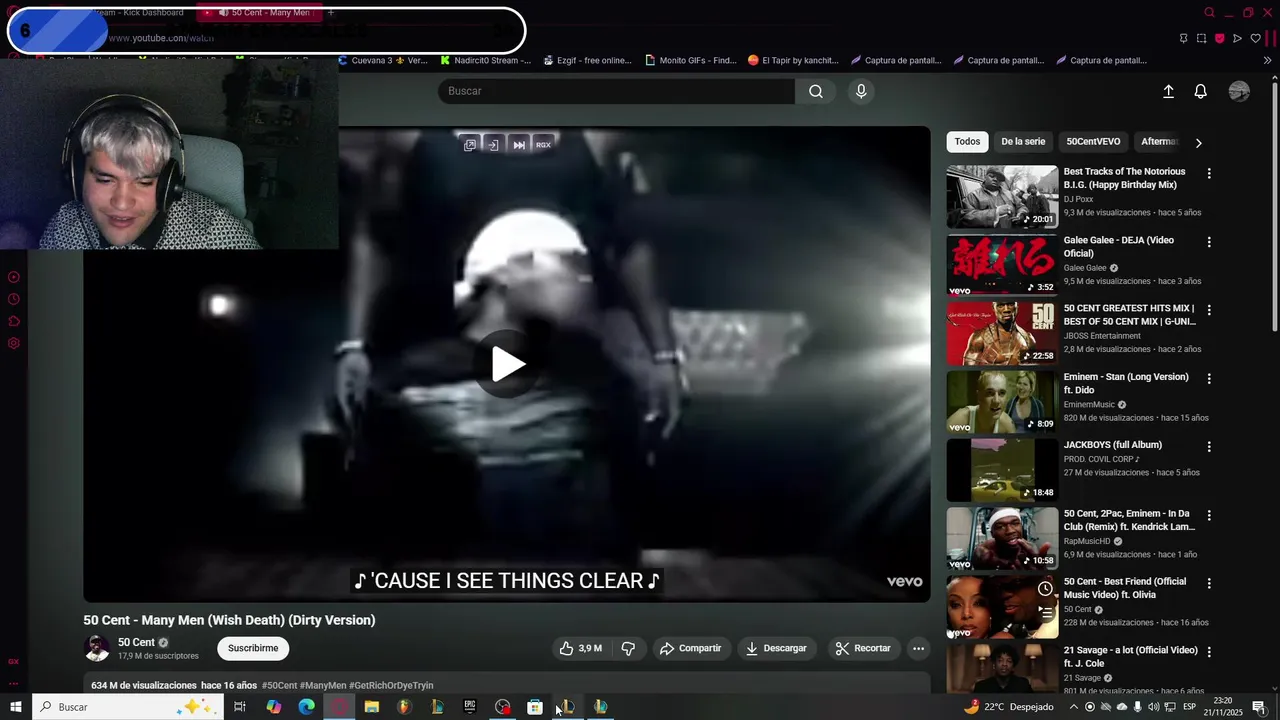This screenshot has width=1280, height=720.
Task: Click the large play button on the video
Action: (508, 364)
